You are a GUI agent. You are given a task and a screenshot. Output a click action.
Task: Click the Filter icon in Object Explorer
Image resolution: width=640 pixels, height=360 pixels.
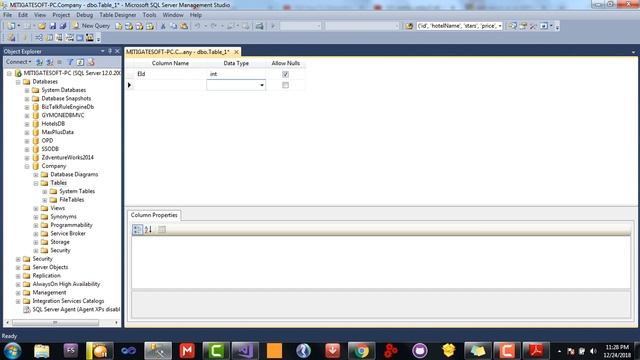(x=70, y=62)
